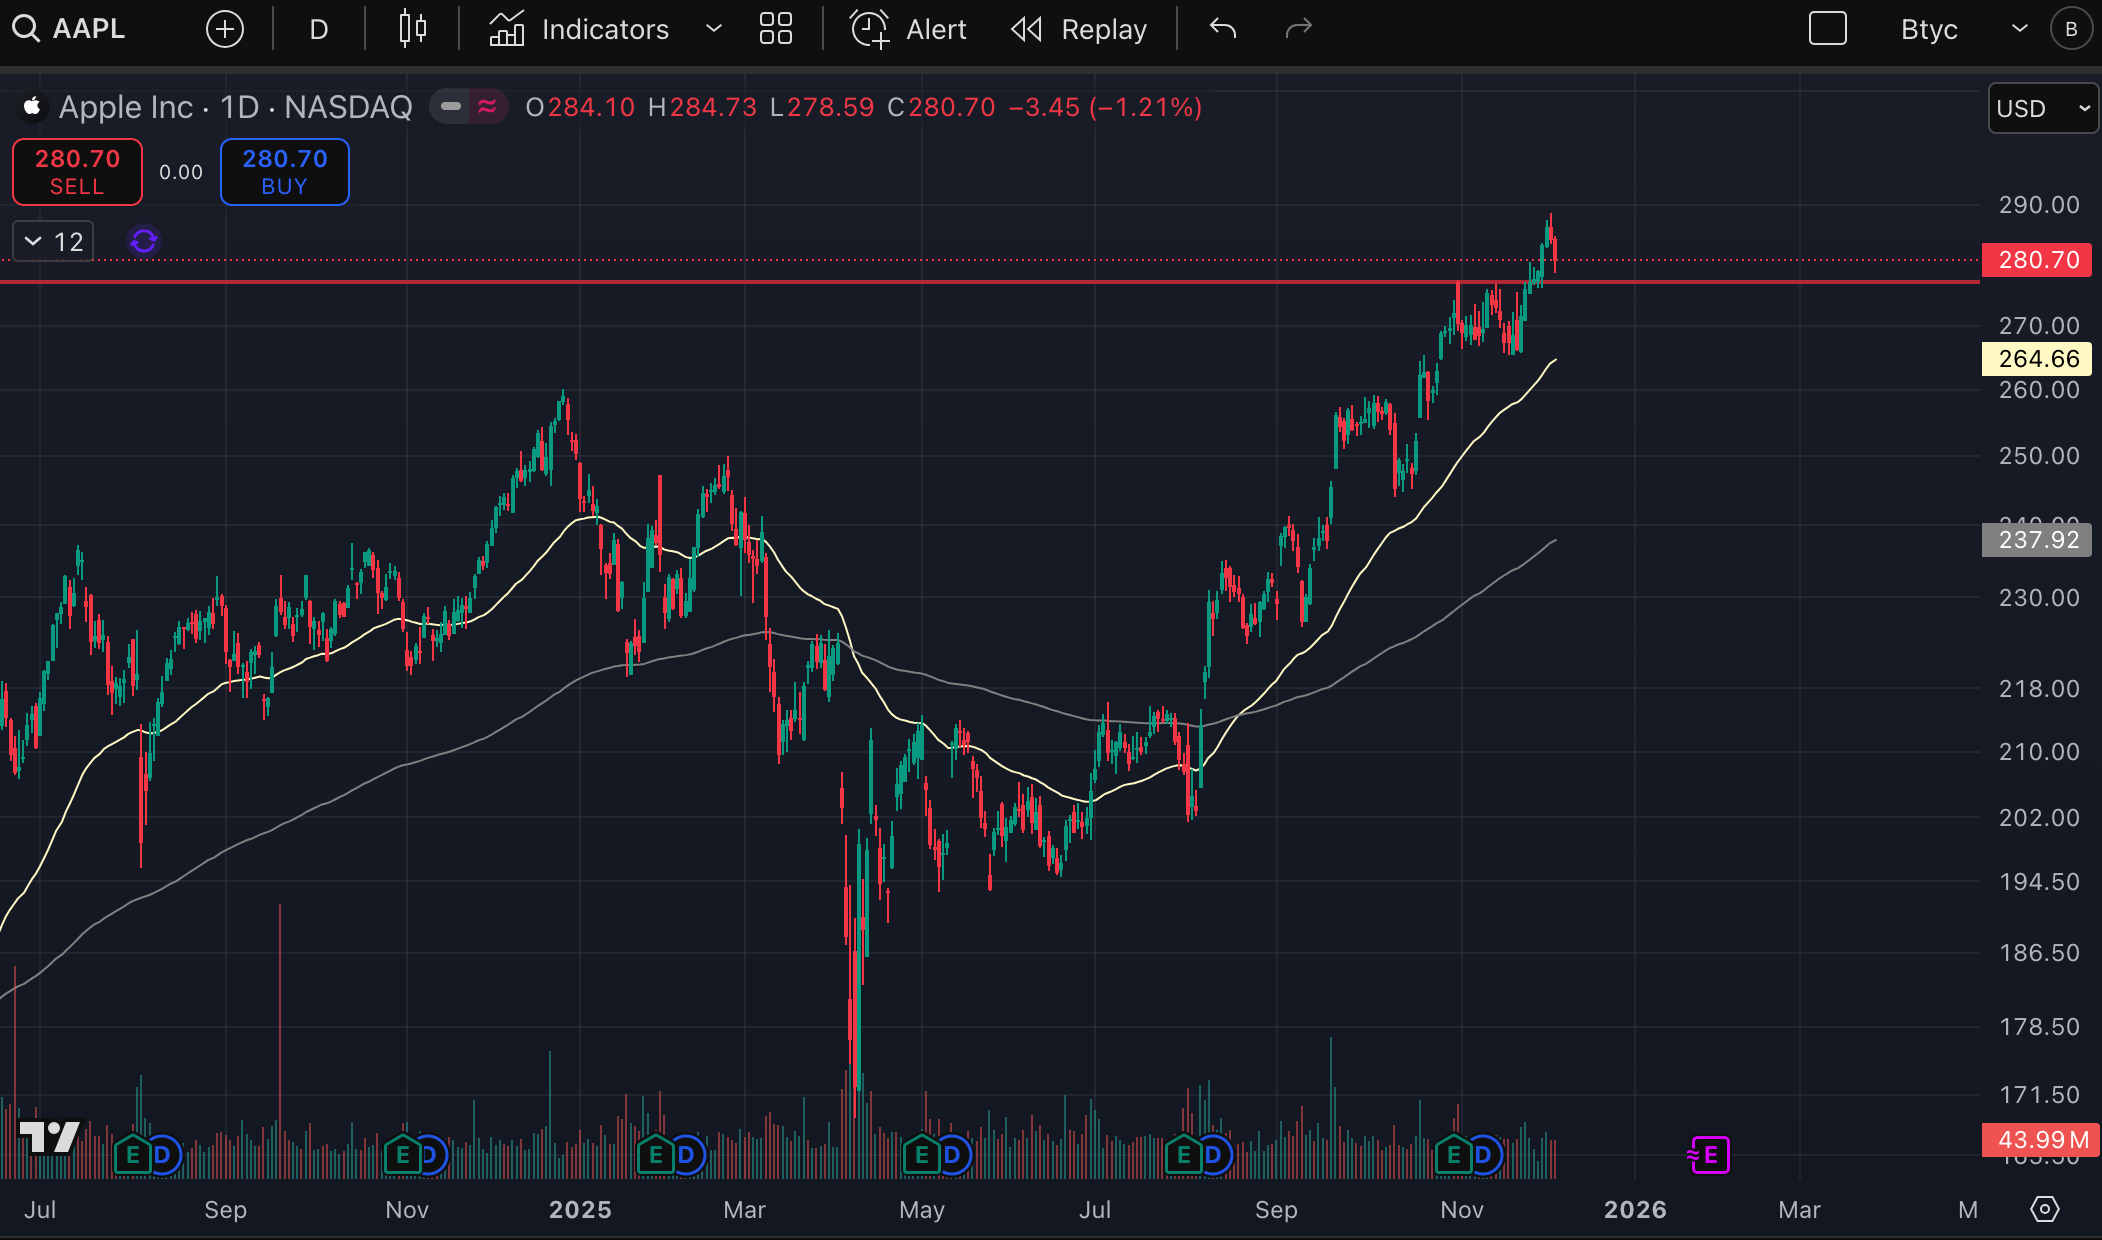The height and width of the screenshot is (1240, 2102).
Task: Open the candlestick chart type selector
Action: (413, 29)
